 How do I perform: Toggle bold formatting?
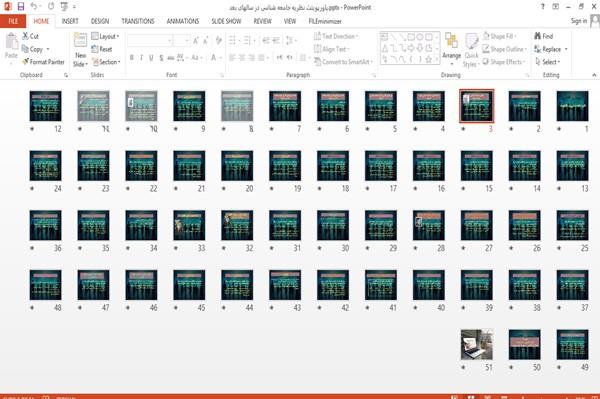pos(132,58)
